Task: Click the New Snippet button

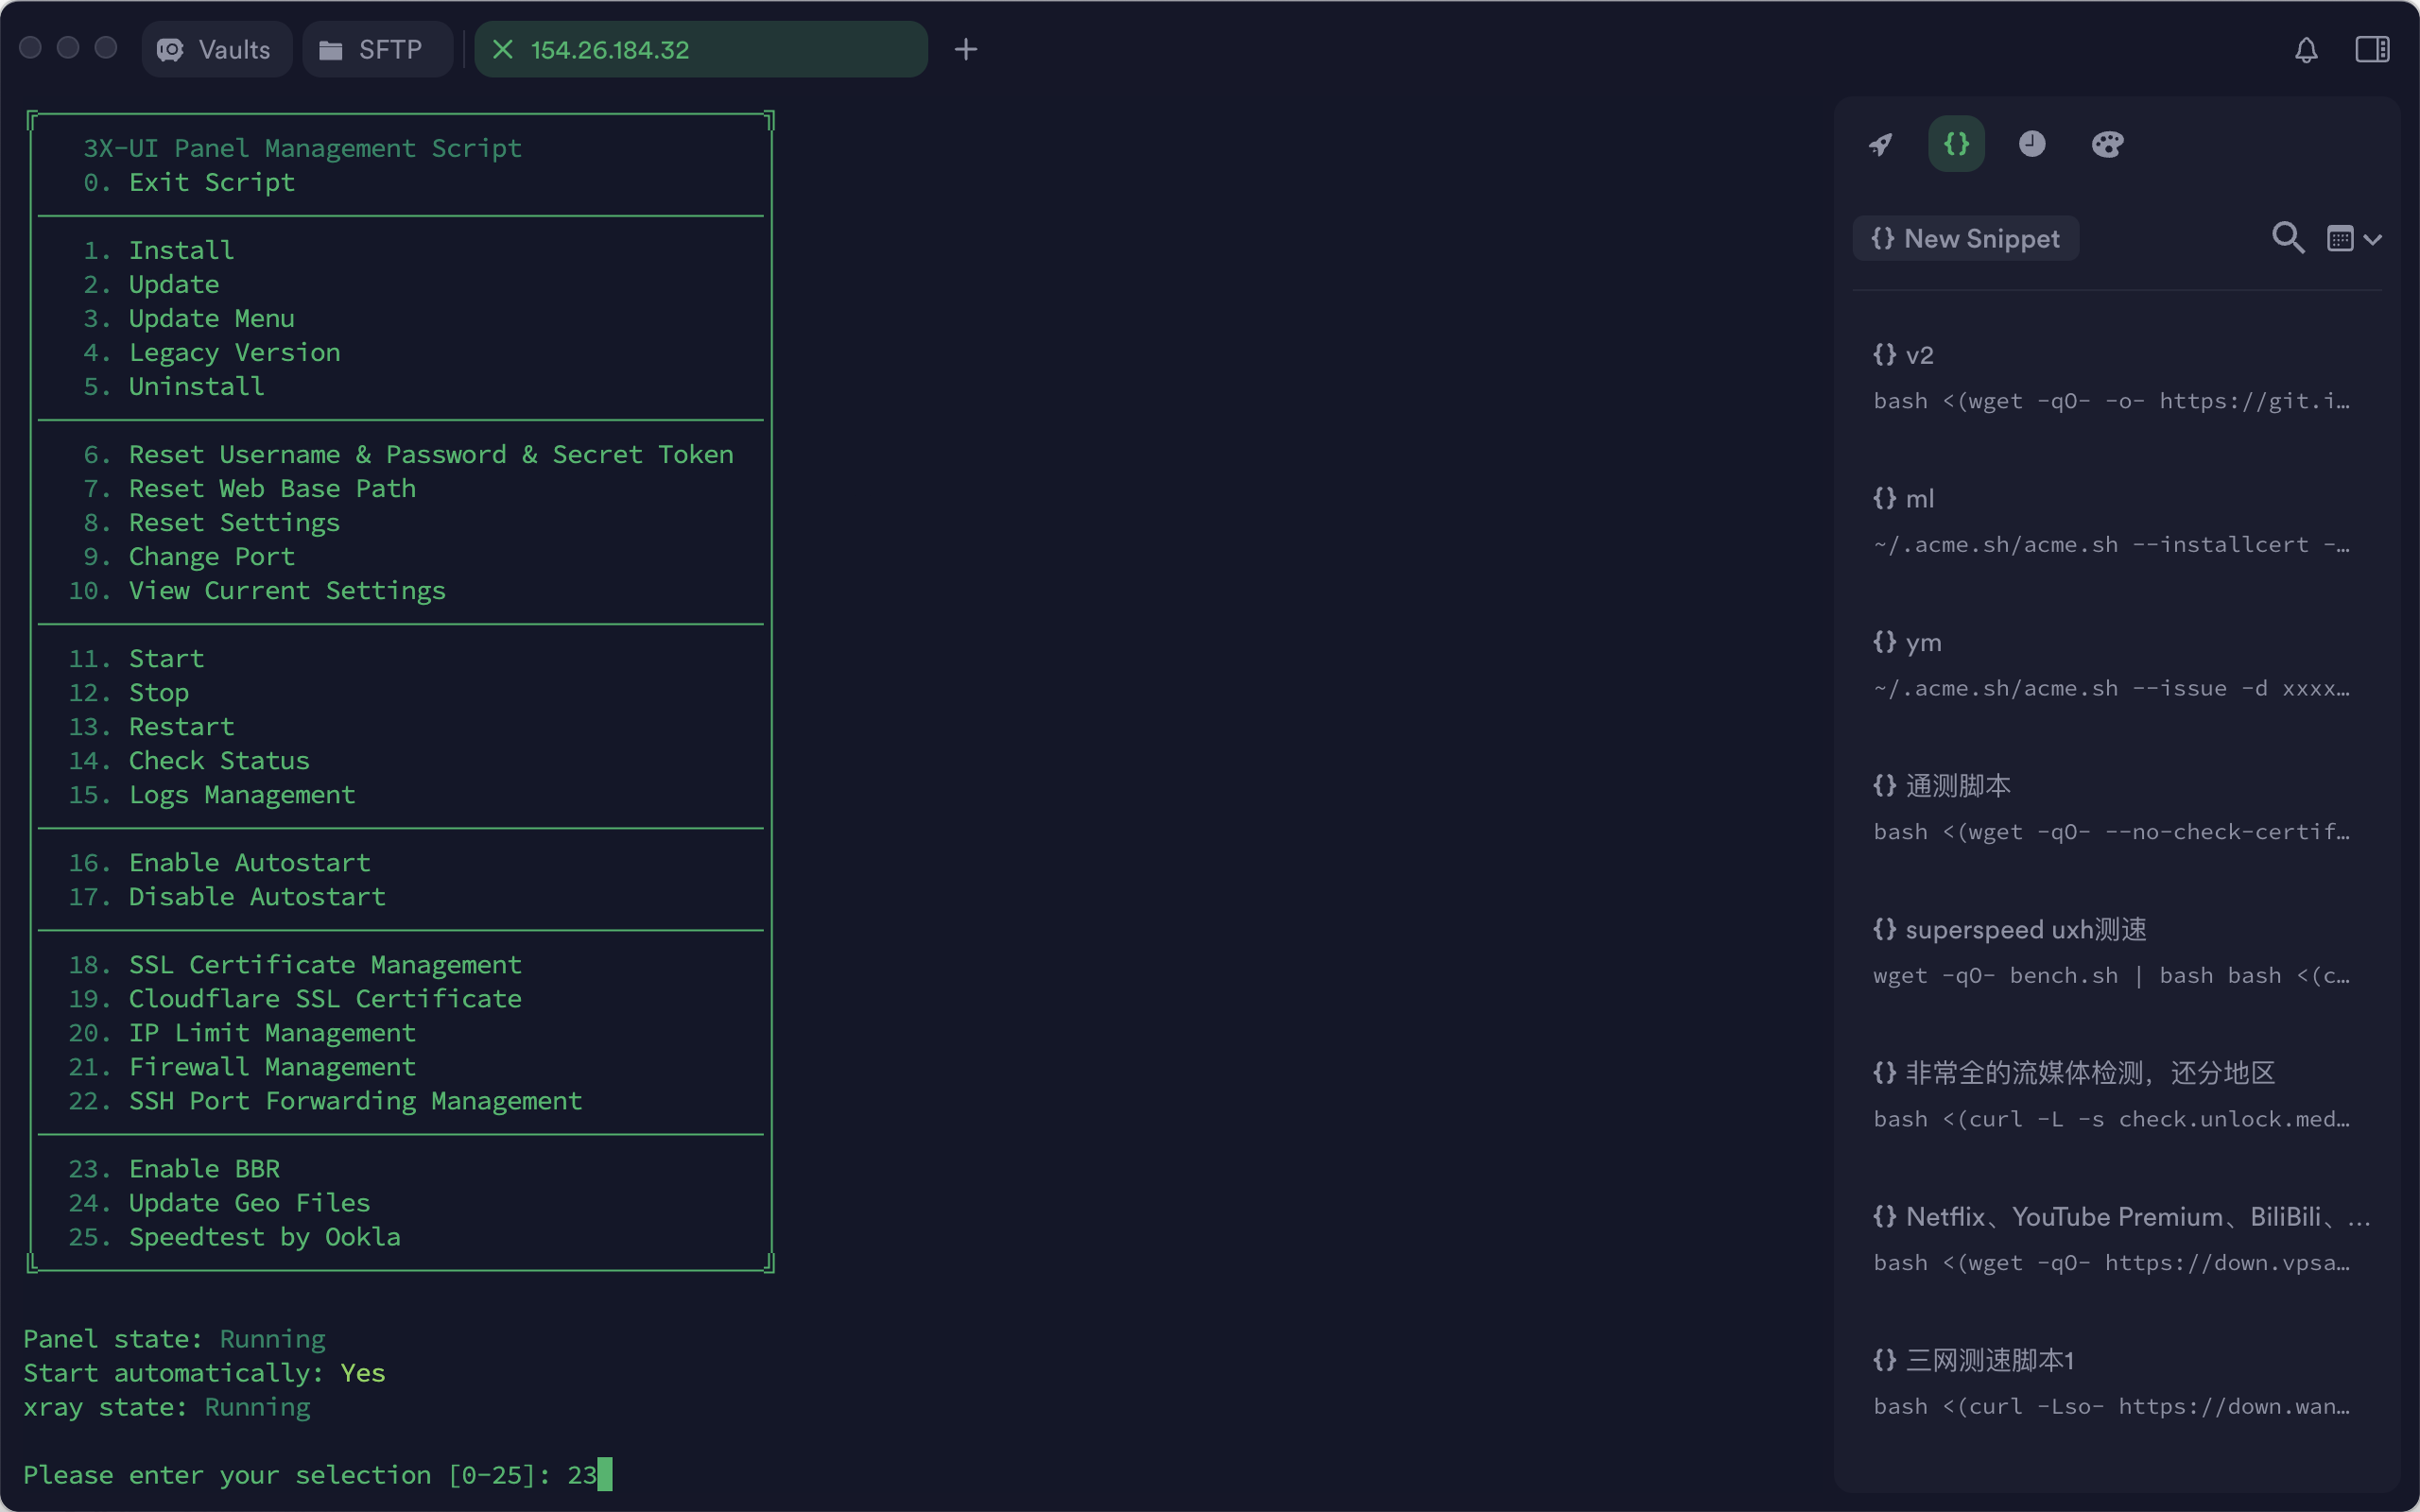Action: click(x=1965, y=239)
